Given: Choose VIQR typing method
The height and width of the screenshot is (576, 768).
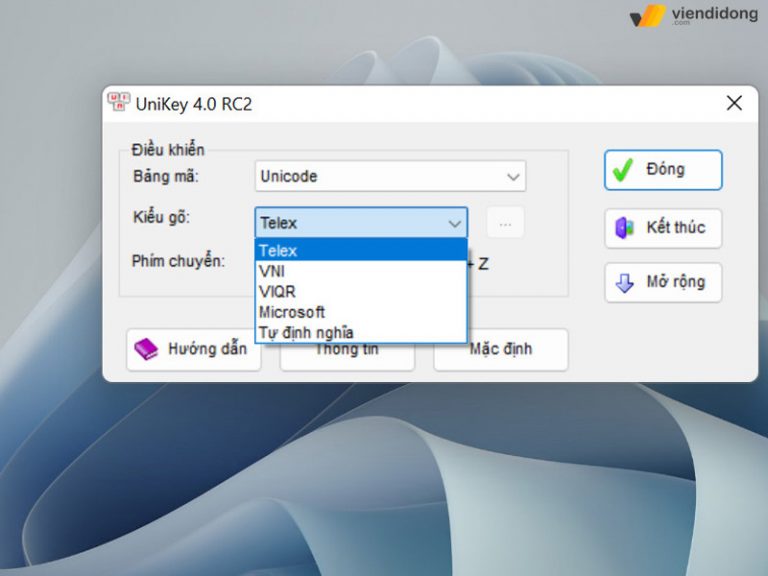Looking at the screenshot, I should pyautogui.click(x=361, y=291).
